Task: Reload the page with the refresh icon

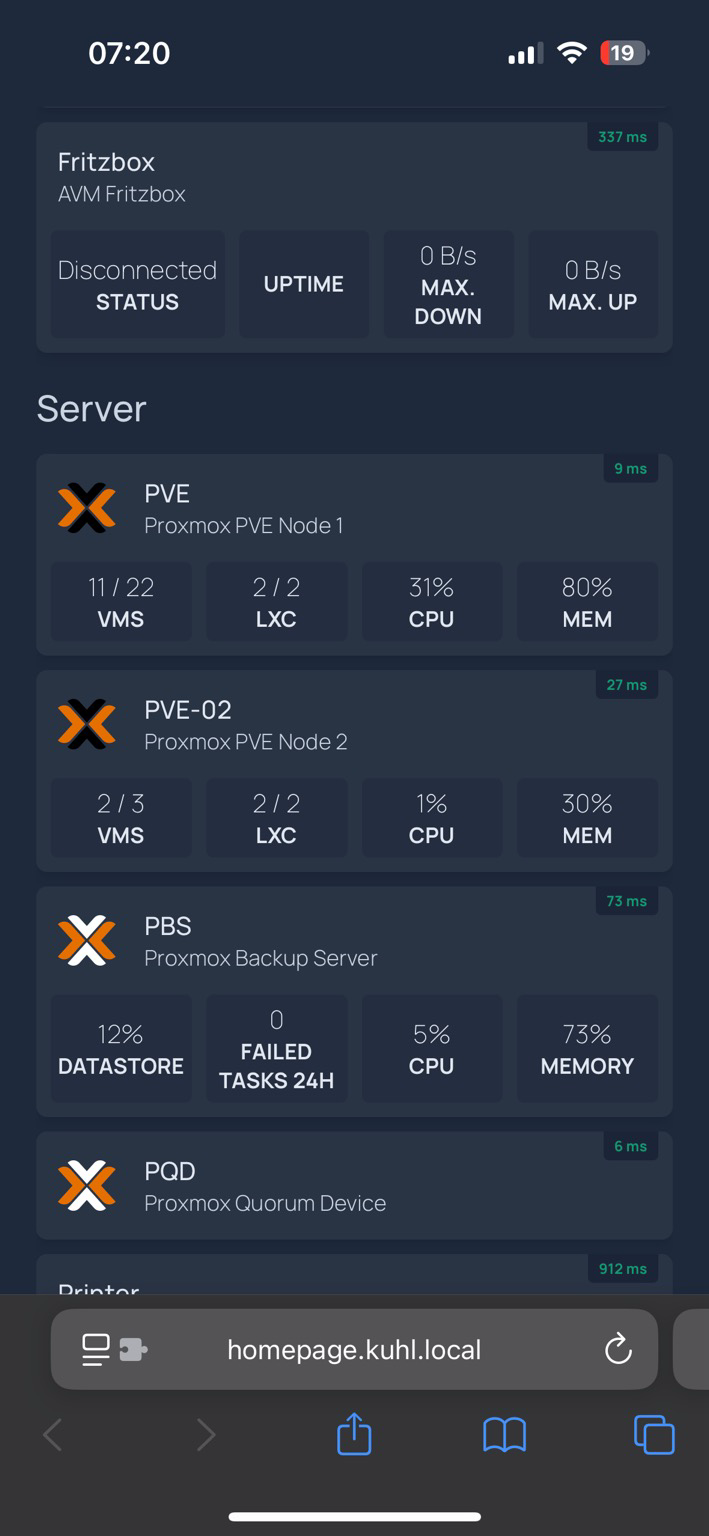Action: point(618,1349)
